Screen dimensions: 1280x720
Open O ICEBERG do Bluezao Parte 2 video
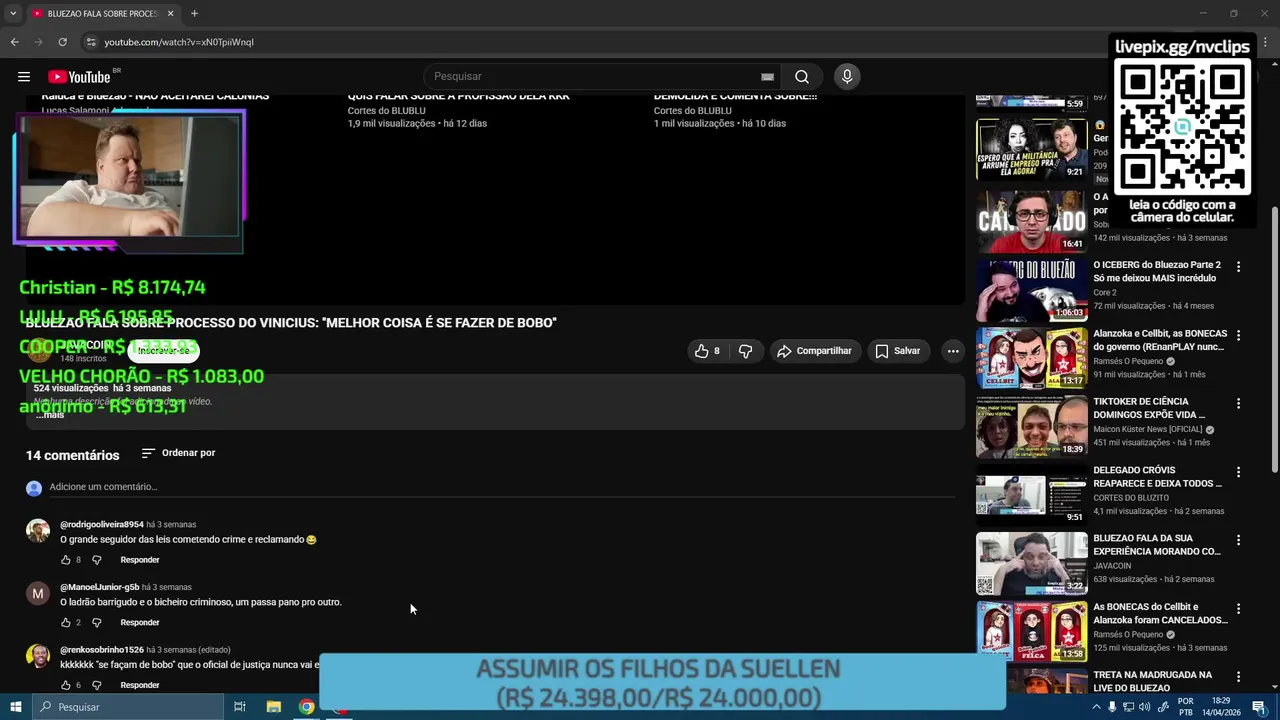pyautogui.click(x=1158, y=272)
